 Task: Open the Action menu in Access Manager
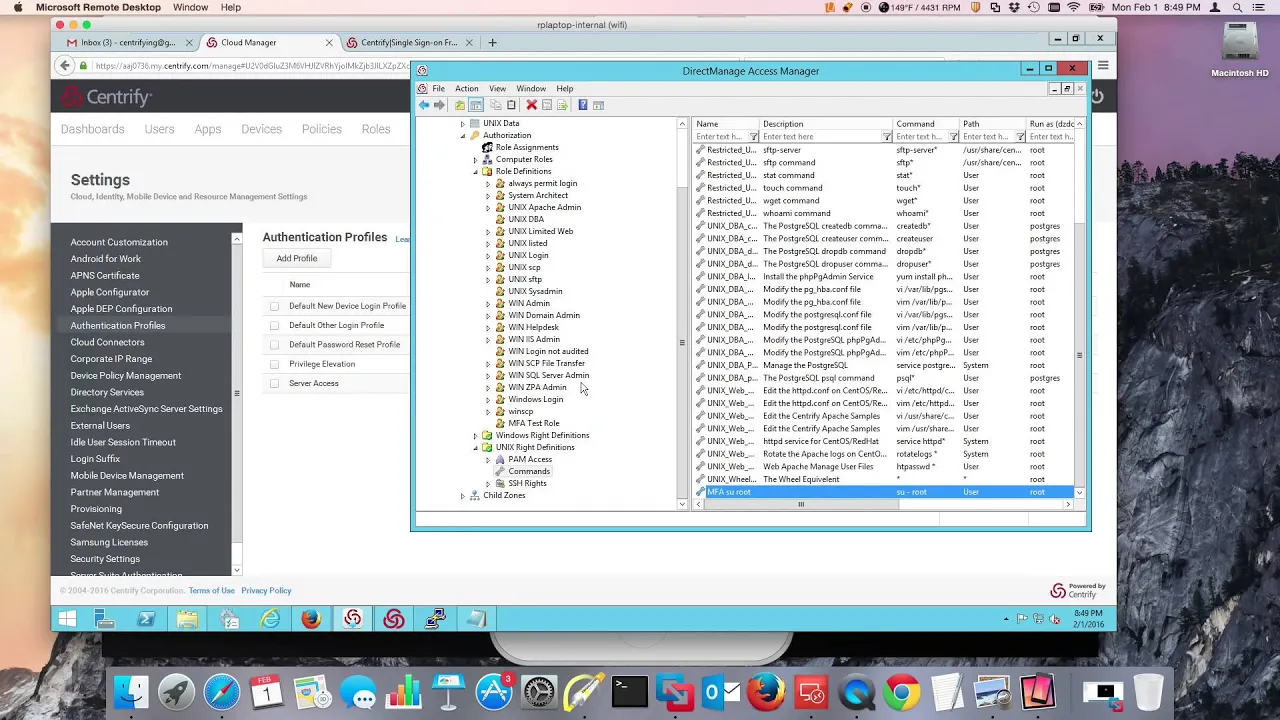(467, 89)
